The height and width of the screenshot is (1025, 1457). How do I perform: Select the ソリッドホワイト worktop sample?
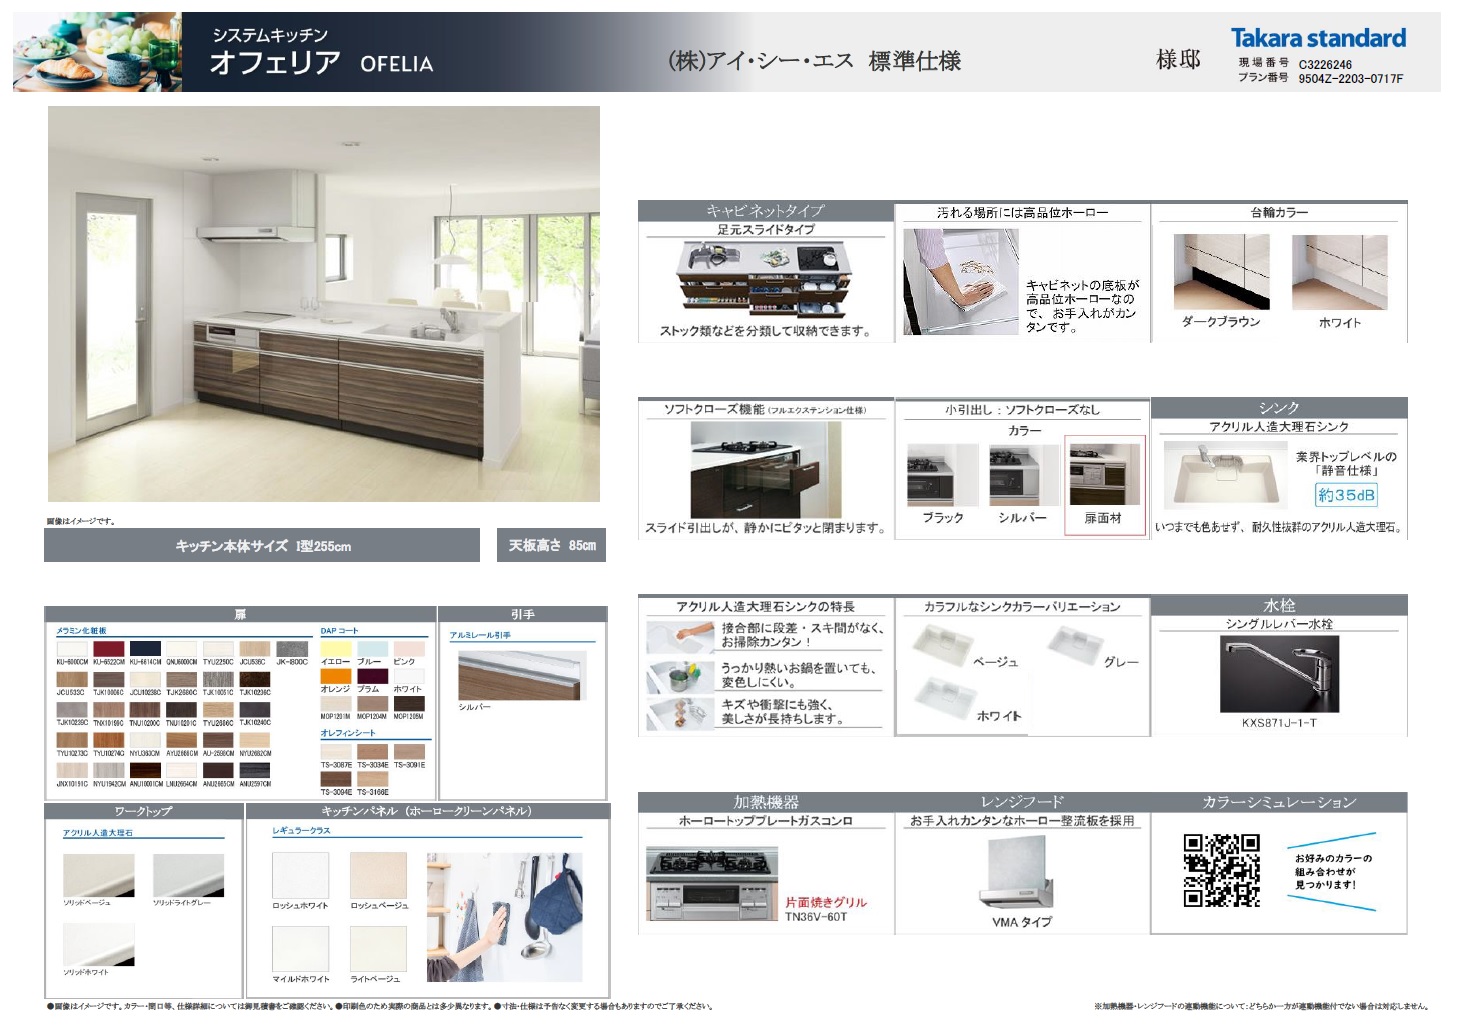point(99,944)
